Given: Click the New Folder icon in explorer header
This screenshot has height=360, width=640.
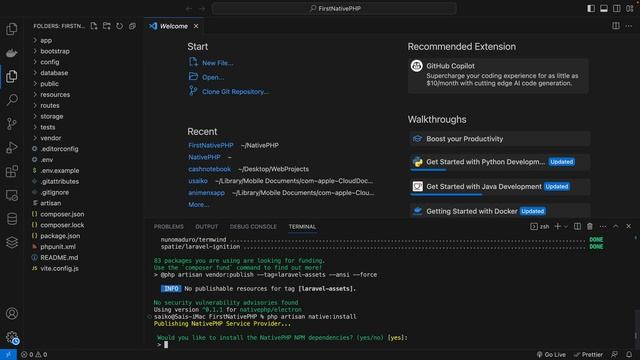Looking at the screenshot, I should (107, 26).
